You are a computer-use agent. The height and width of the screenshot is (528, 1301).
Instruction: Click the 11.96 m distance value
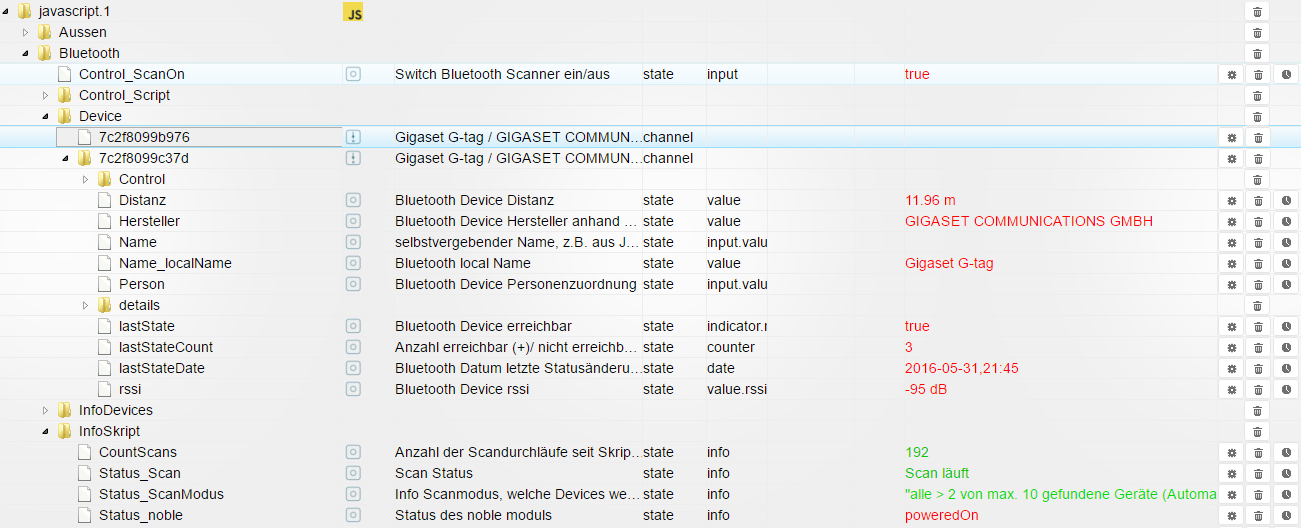click(932, 200)
